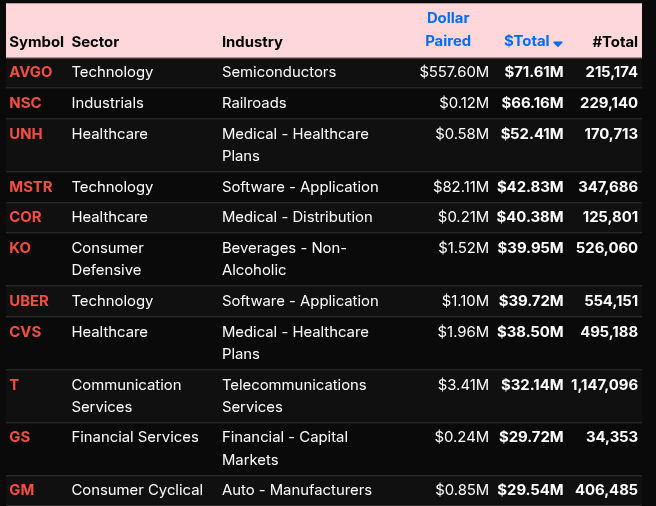Click the GS ticker symbol

(x=20, y=437)
